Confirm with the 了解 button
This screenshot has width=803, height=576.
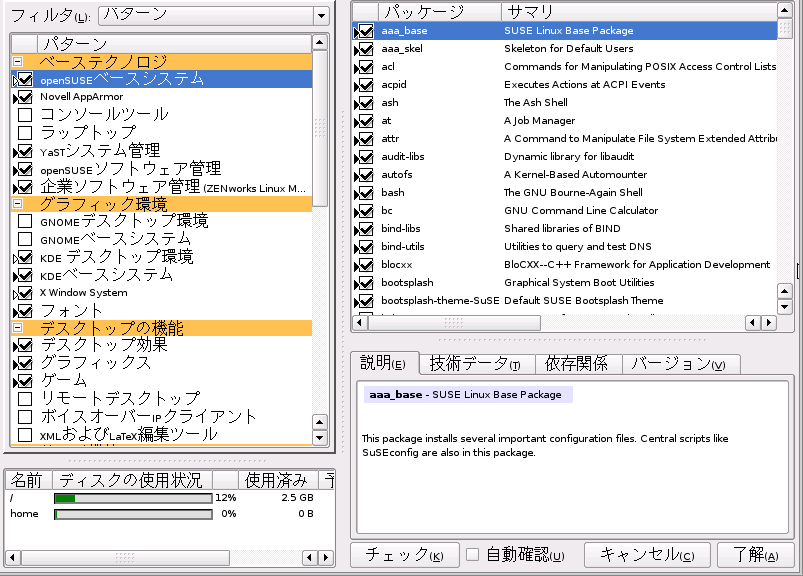(756, 555)
